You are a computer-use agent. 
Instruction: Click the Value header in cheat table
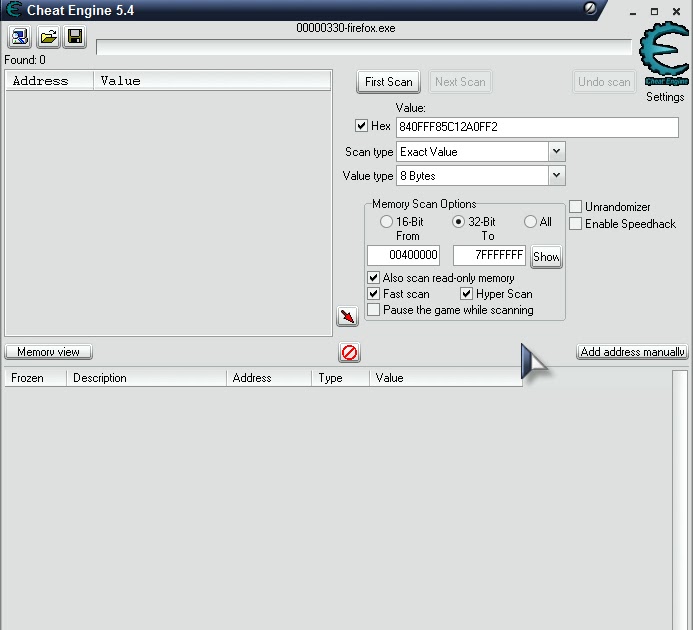tap(446, 378)
